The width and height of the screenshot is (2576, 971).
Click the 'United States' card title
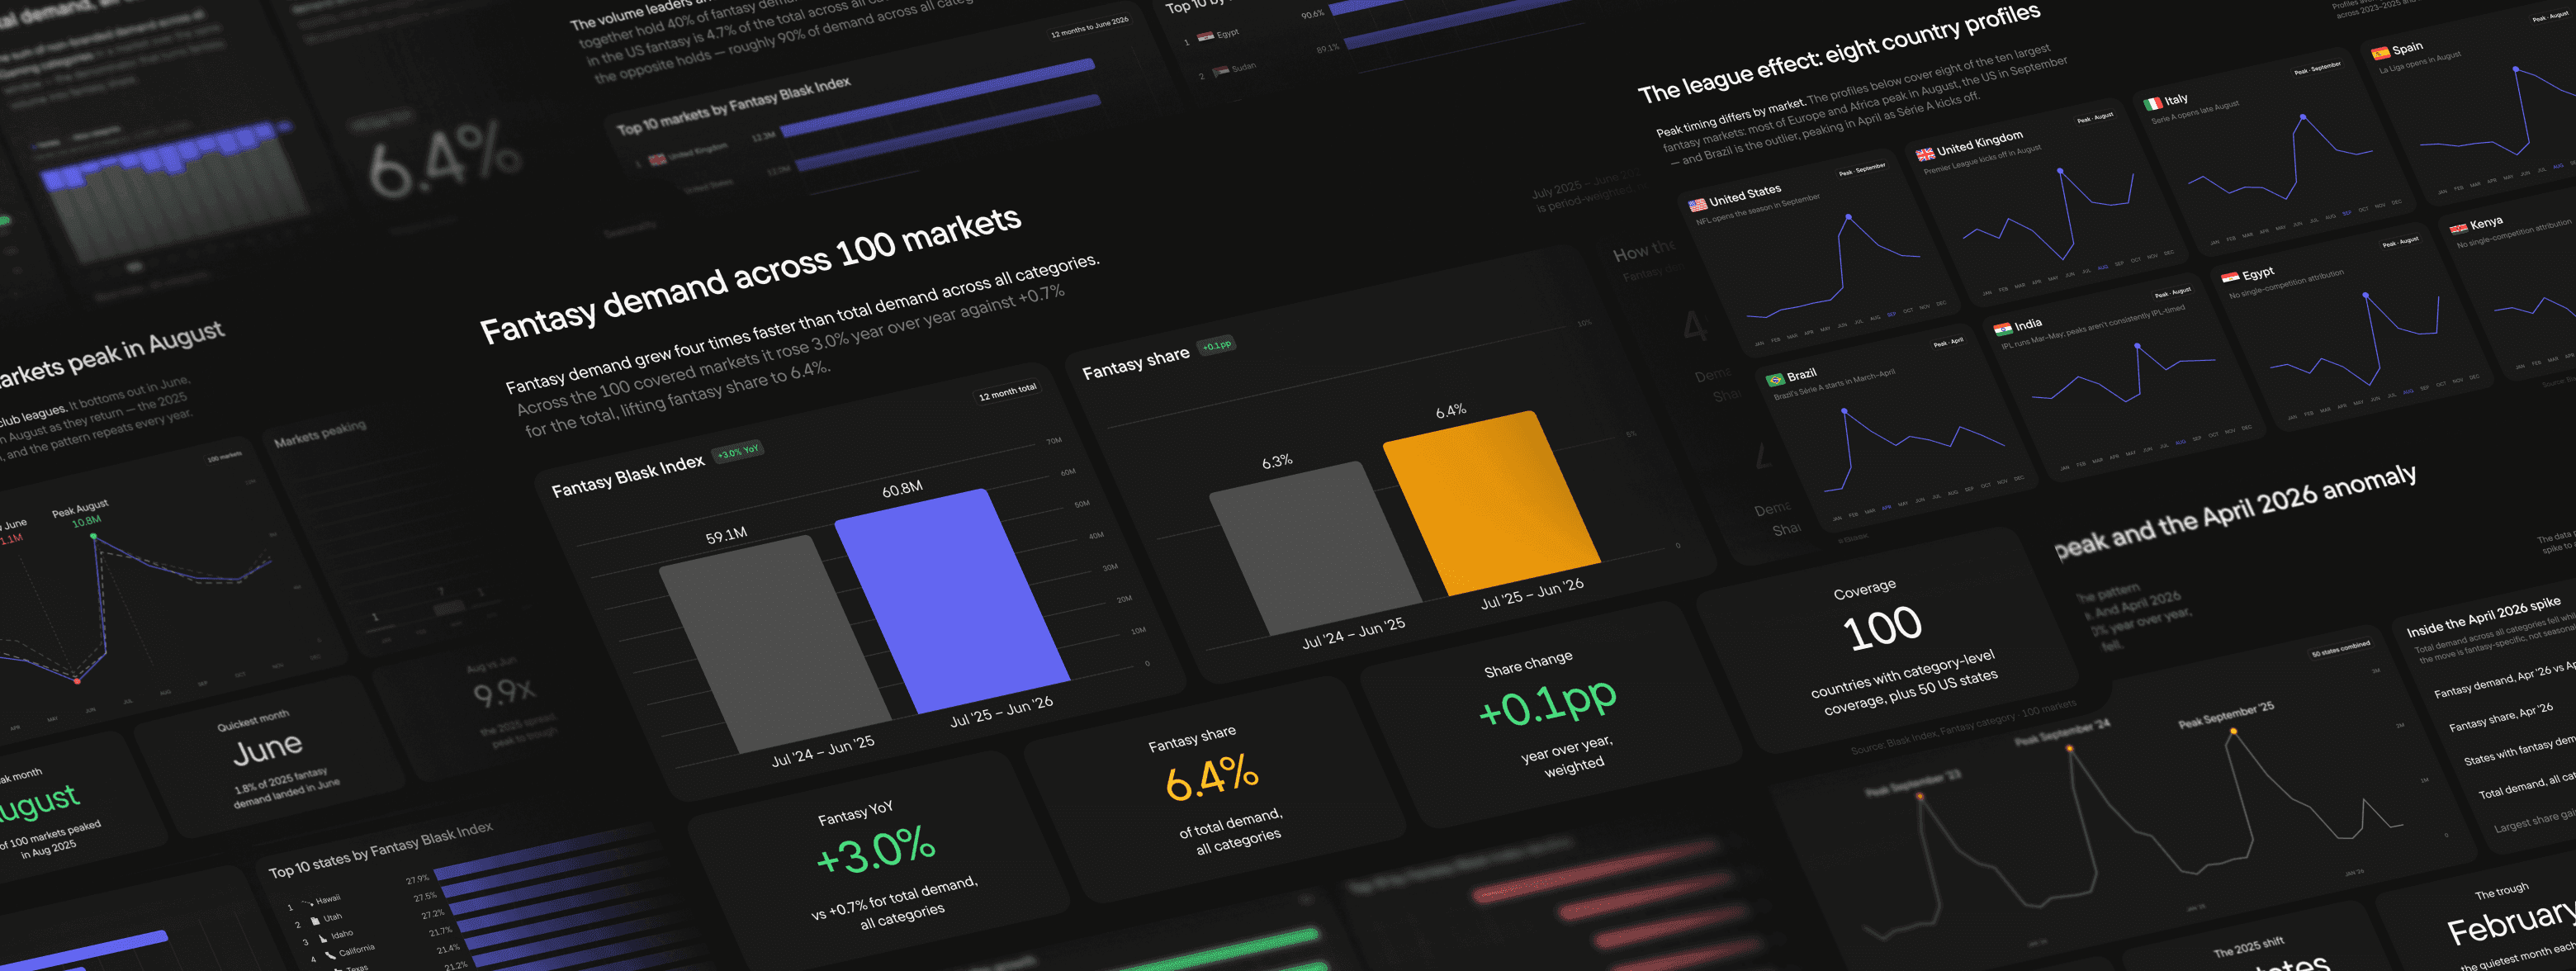1745,194
